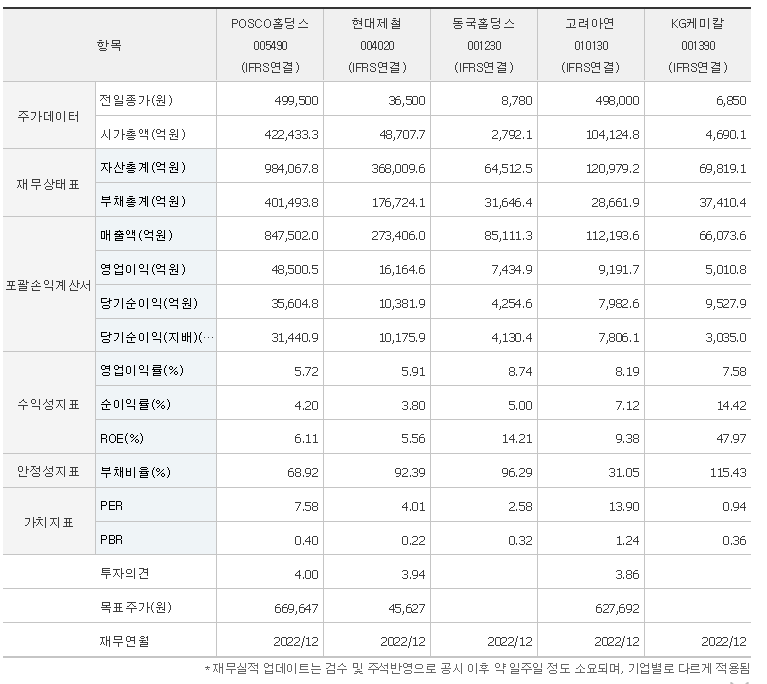Viewport: 767px width, 684px height.
Task: Select target price 627,692
Action: [617, 609]
